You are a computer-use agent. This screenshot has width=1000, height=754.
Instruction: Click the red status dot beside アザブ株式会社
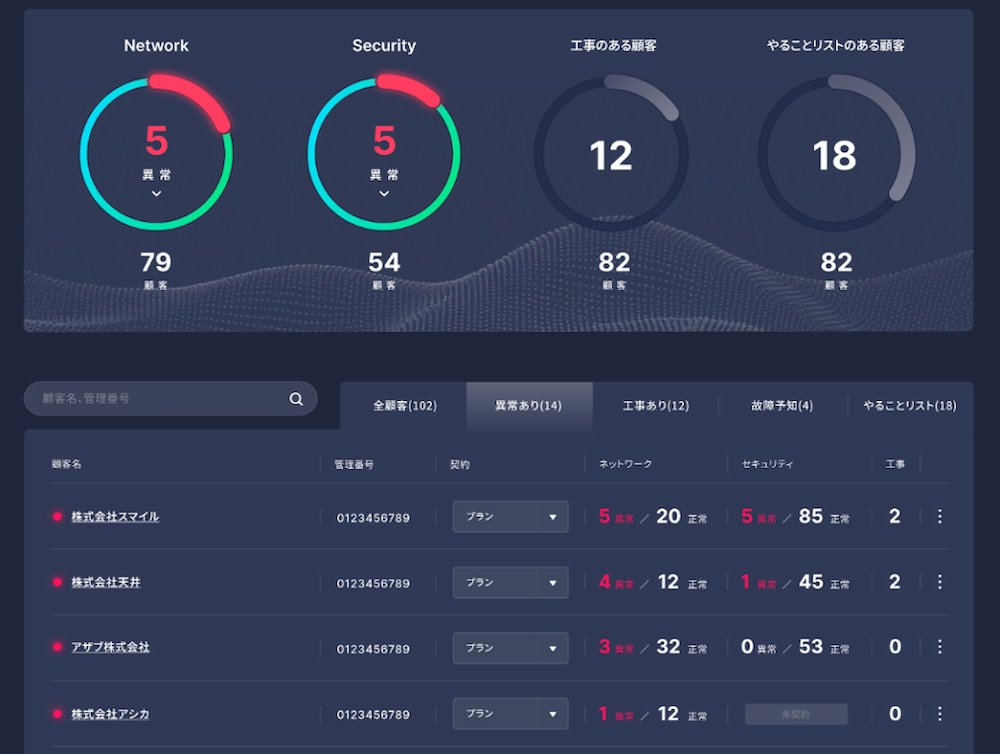pos(57,647)
